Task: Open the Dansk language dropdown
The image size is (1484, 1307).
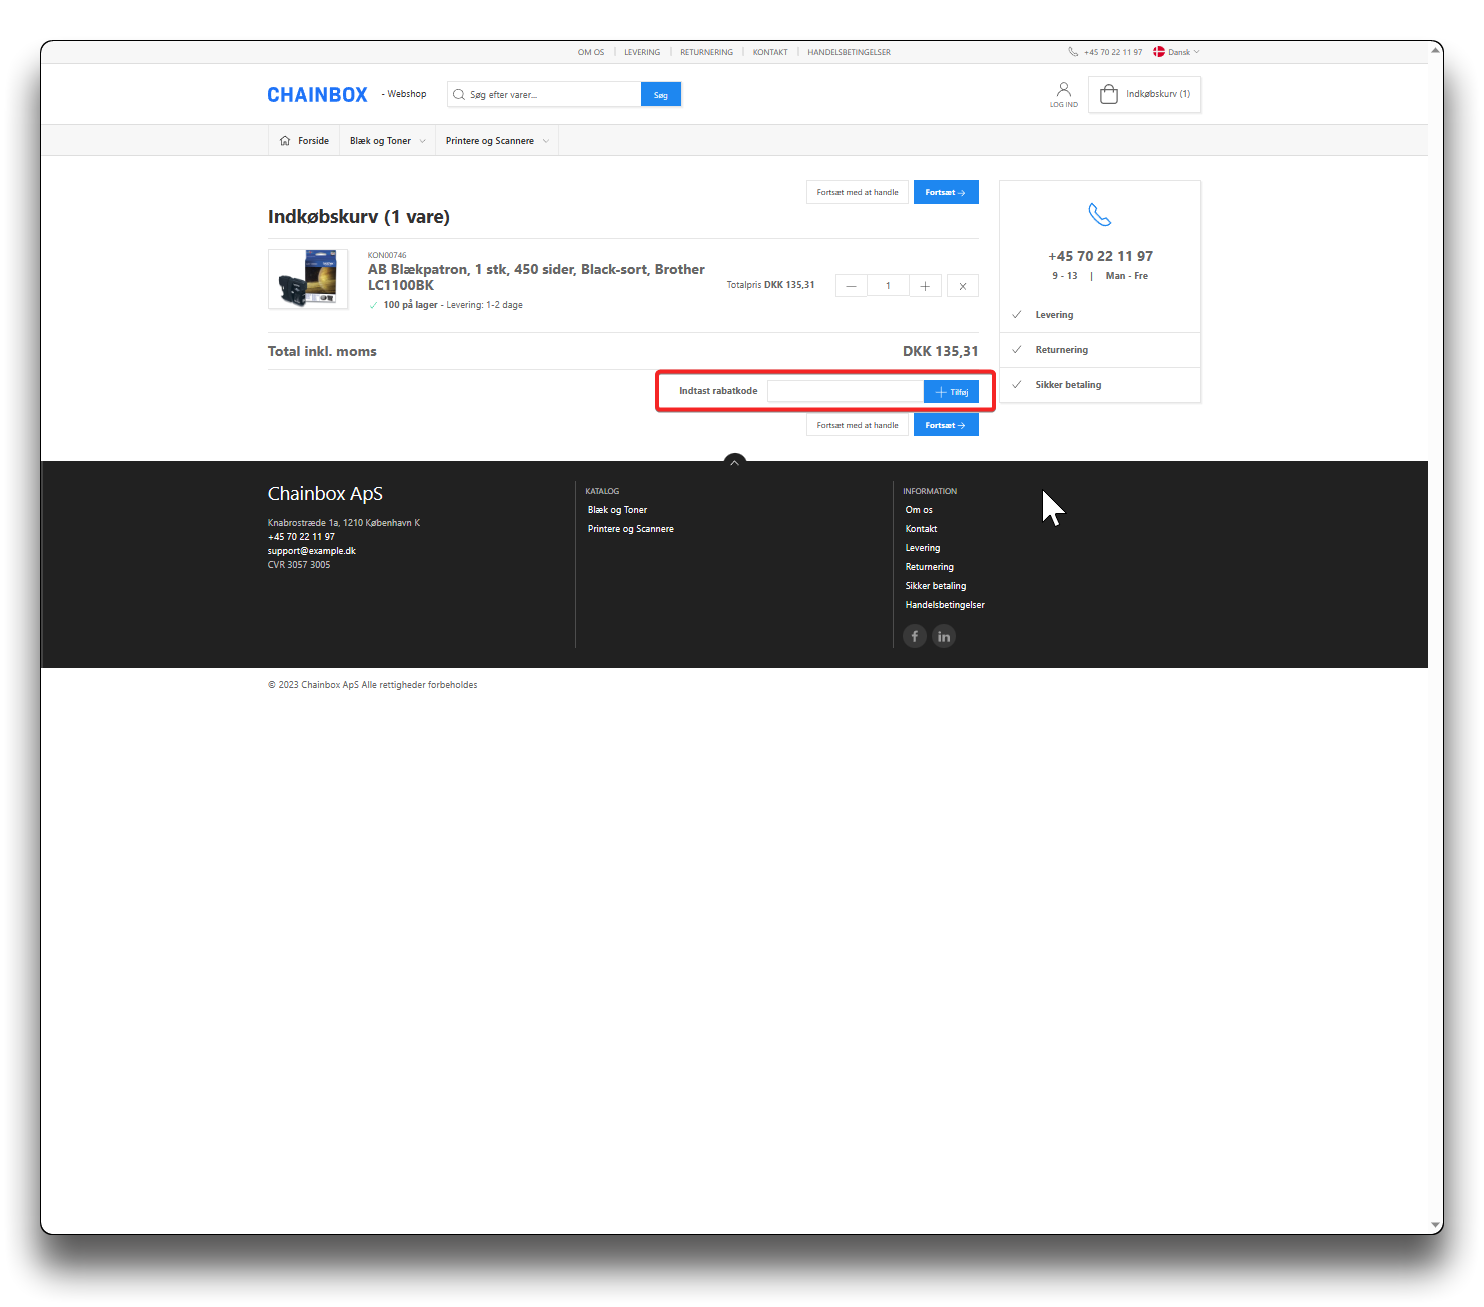Action: pos(1177,52)
